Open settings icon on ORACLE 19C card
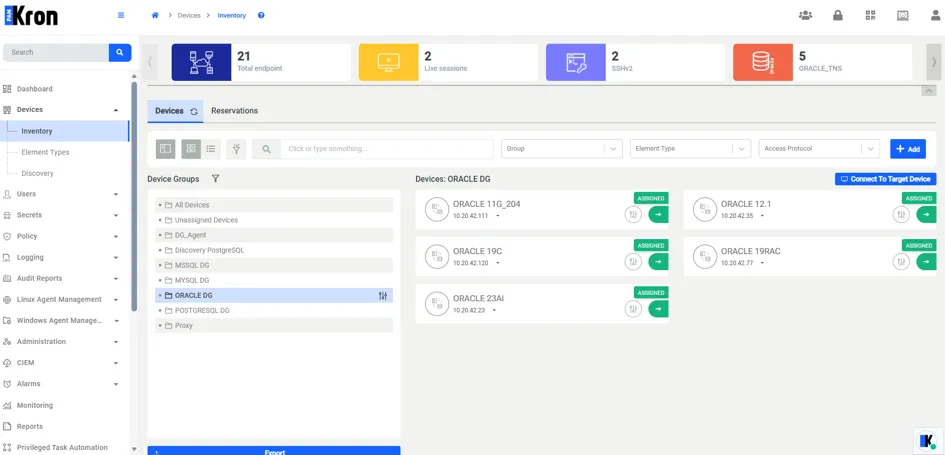Screen dimensions: 945x455 pyautogui.click(x=633, y=261)
